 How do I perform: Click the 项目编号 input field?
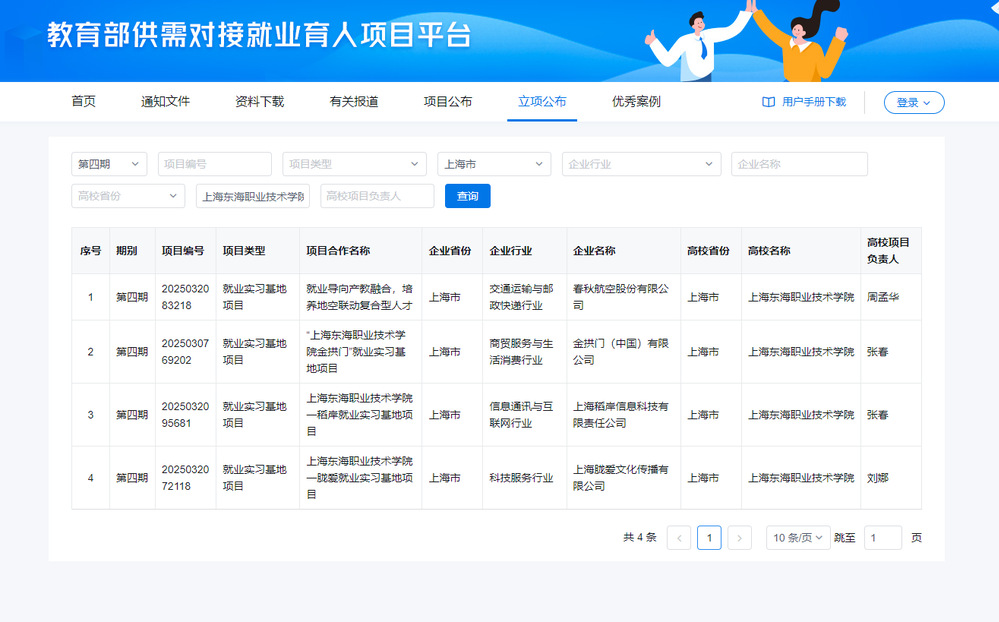tap(214, 164)
